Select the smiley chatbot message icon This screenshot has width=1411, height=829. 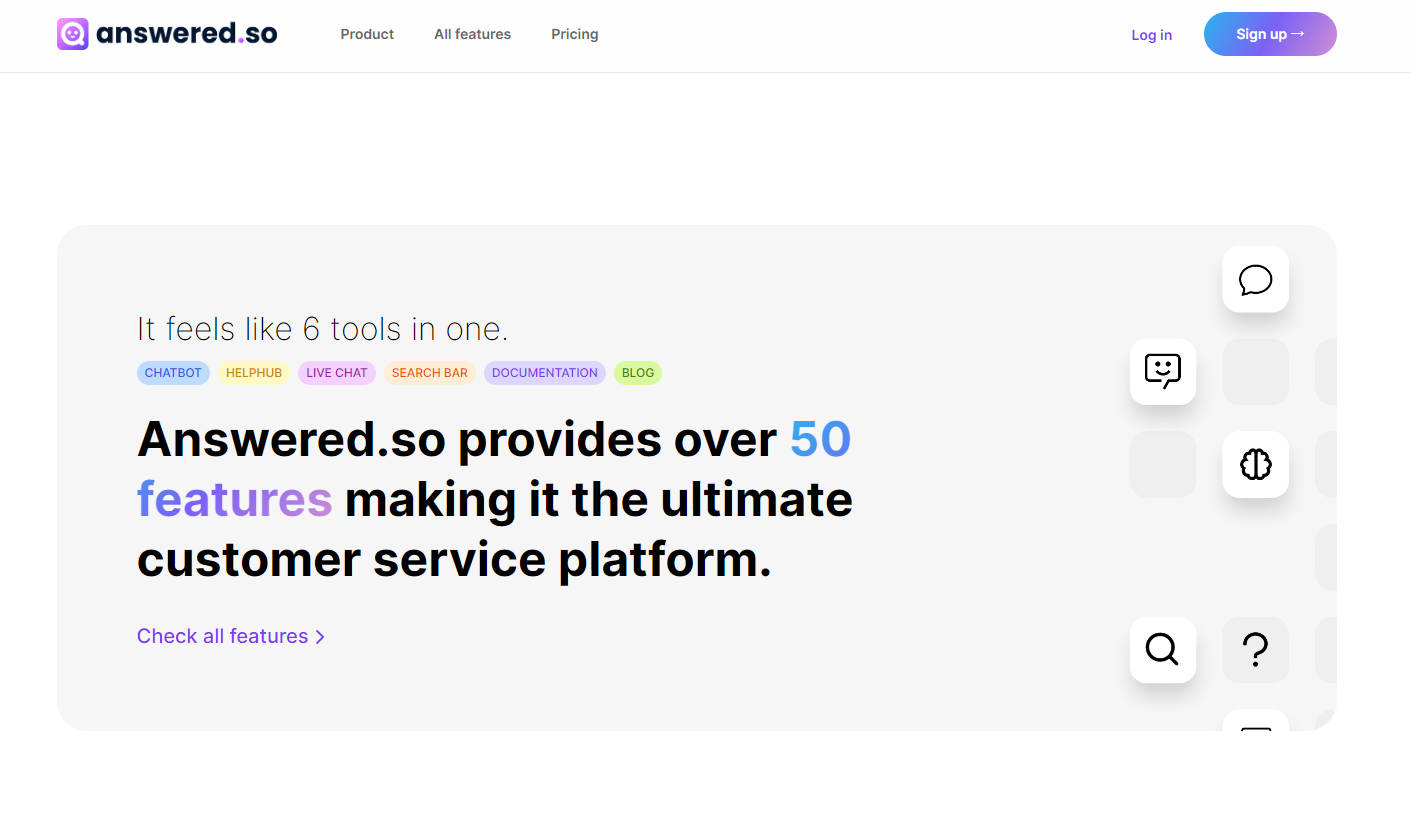coord(1163,371)
